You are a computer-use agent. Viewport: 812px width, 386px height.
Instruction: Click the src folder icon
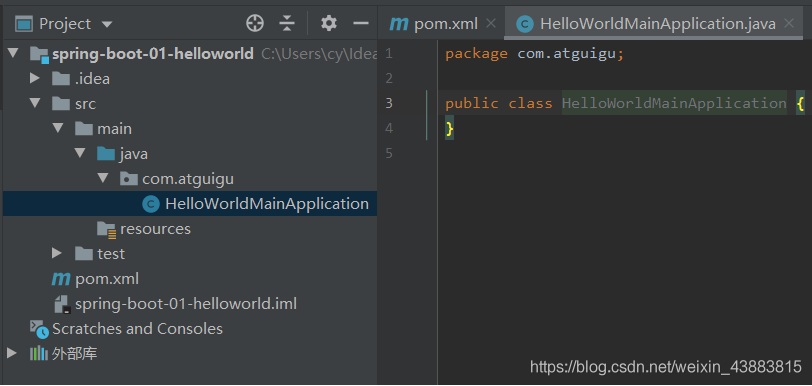point(61,104)
